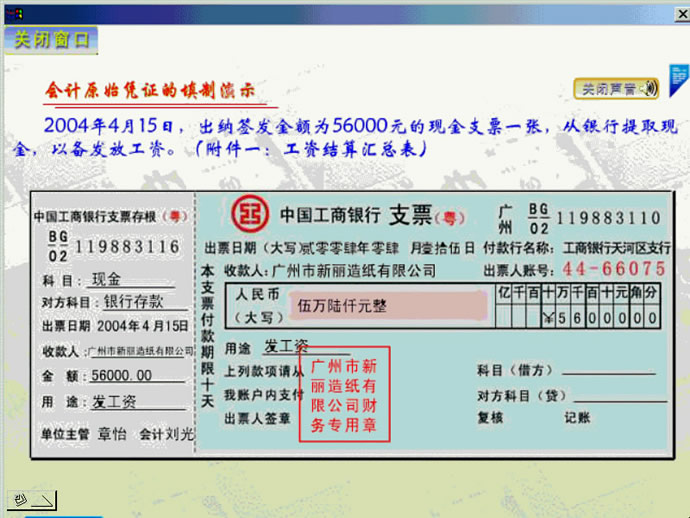Click the stub 科目 value 现金

[x=106, y=279]
